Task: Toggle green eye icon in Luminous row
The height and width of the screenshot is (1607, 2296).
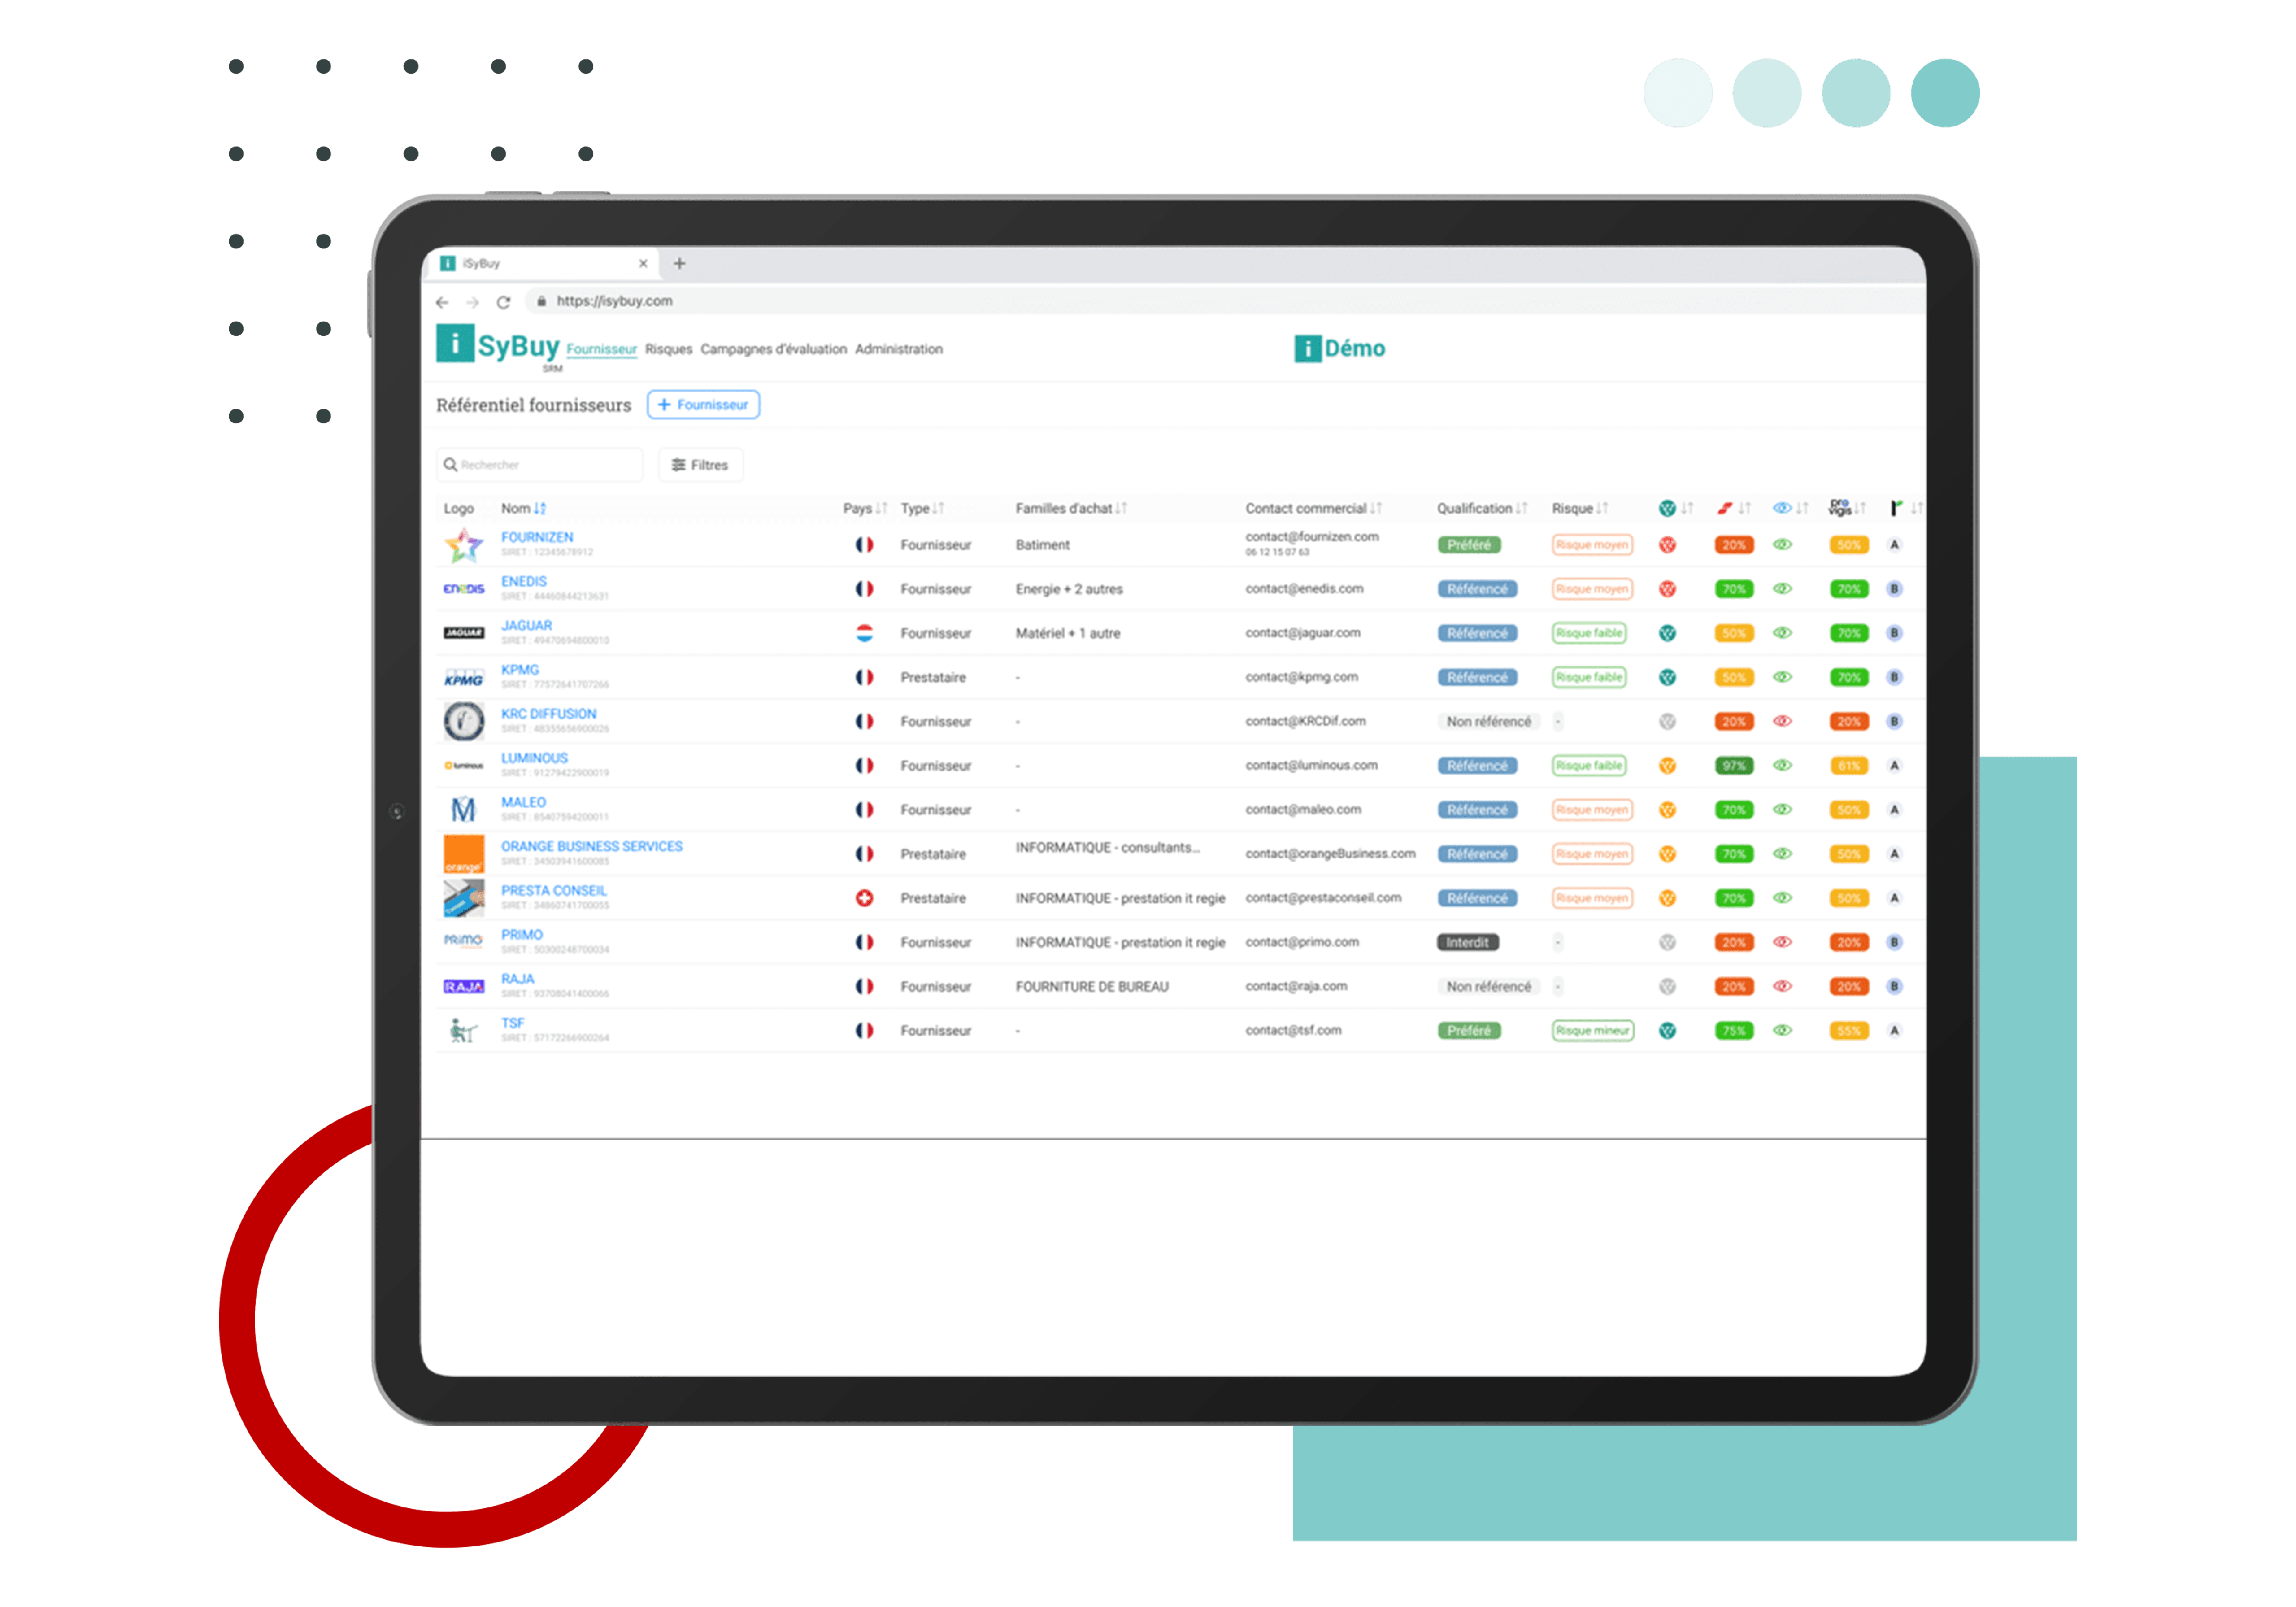Action: (1782, 766)
